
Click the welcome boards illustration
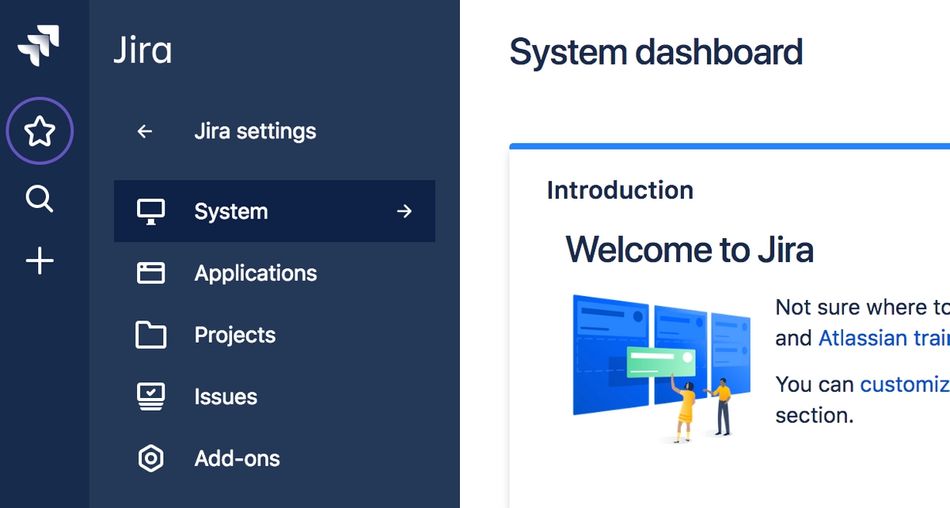pos(662,368)
